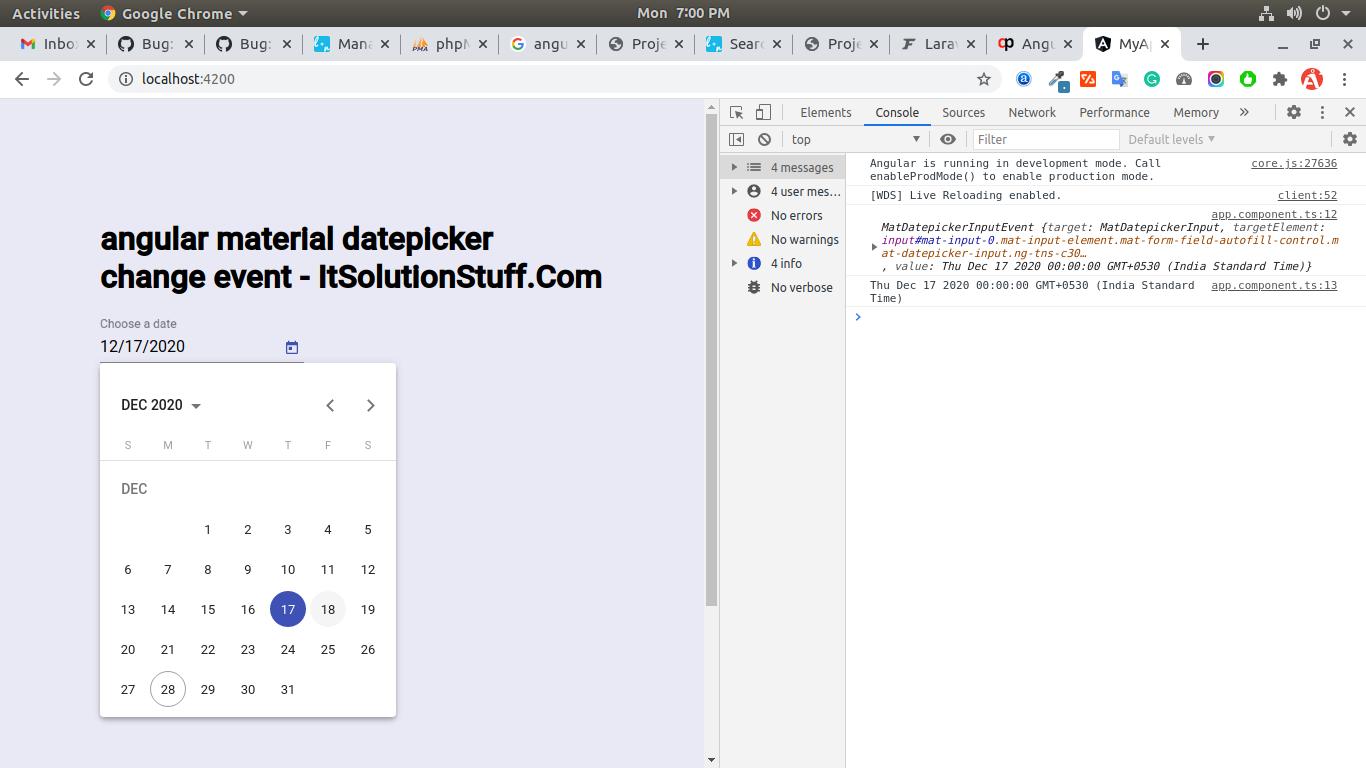Image resolution: width=1366 pixels, height=768 pixels.
Task: Bookmark this page with star icon
Action: [983, 79]
